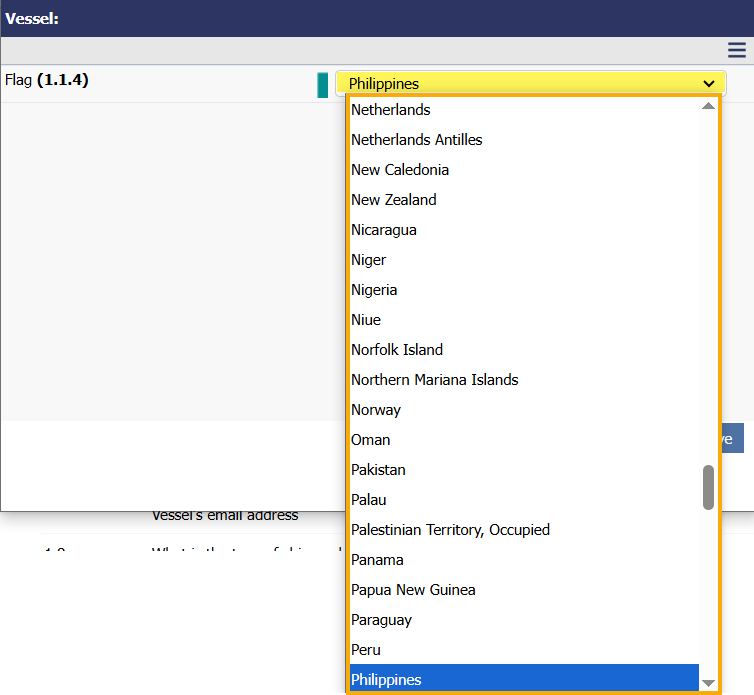Select Norway as vessel flag
This screenshot has width=754, height=695.
(376, 410)
